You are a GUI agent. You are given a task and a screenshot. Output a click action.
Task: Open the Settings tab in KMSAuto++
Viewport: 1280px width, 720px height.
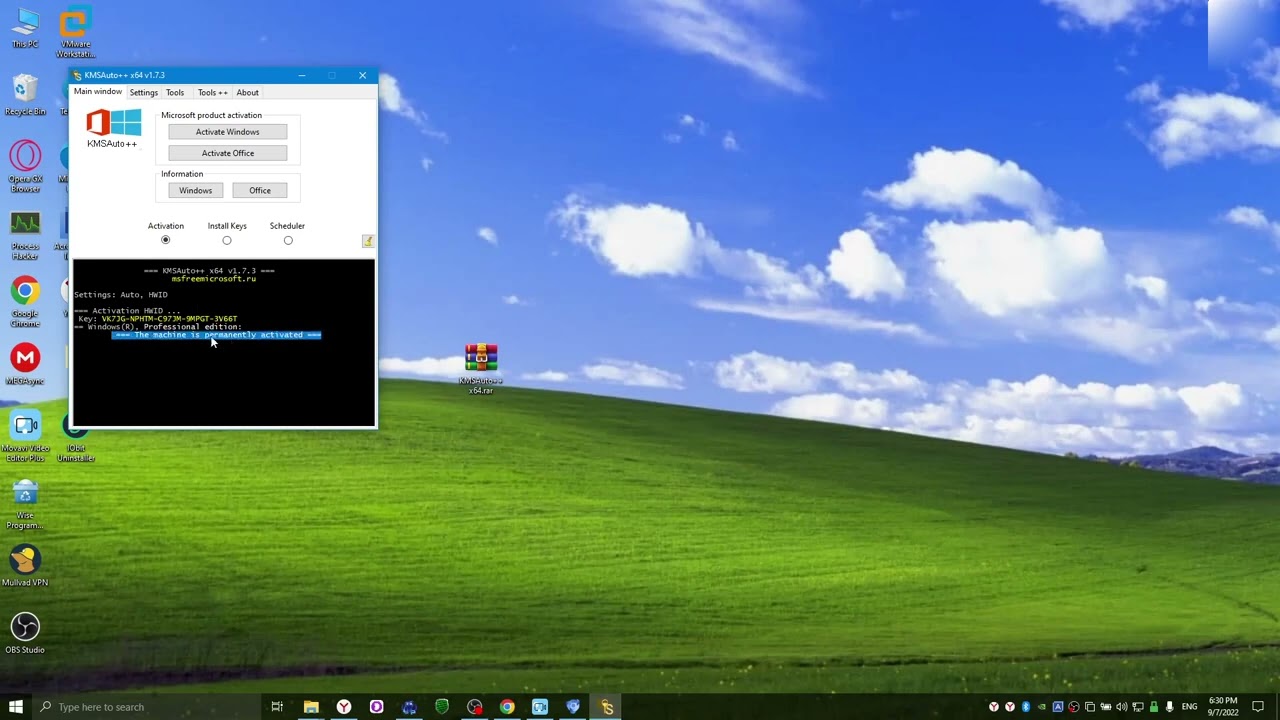tap(144, 92)
